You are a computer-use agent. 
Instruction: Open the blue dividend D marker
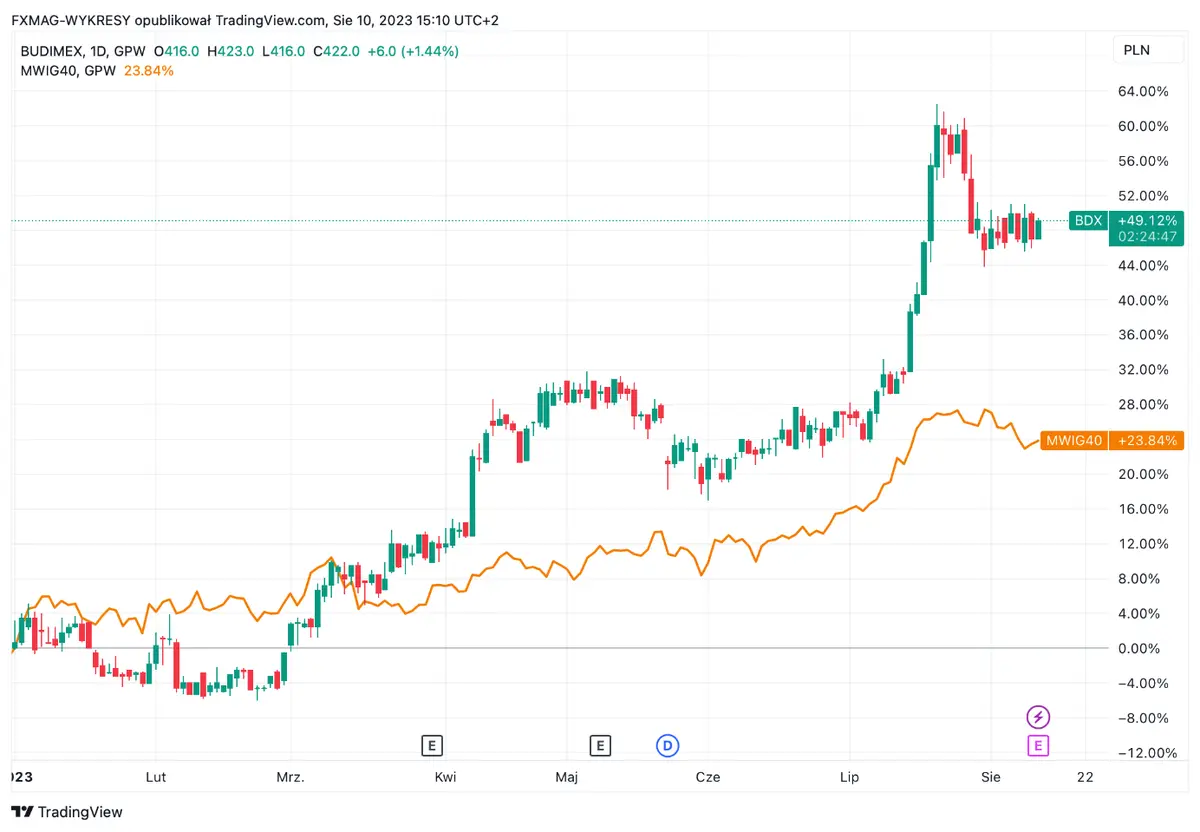click(x=667, y=745)
